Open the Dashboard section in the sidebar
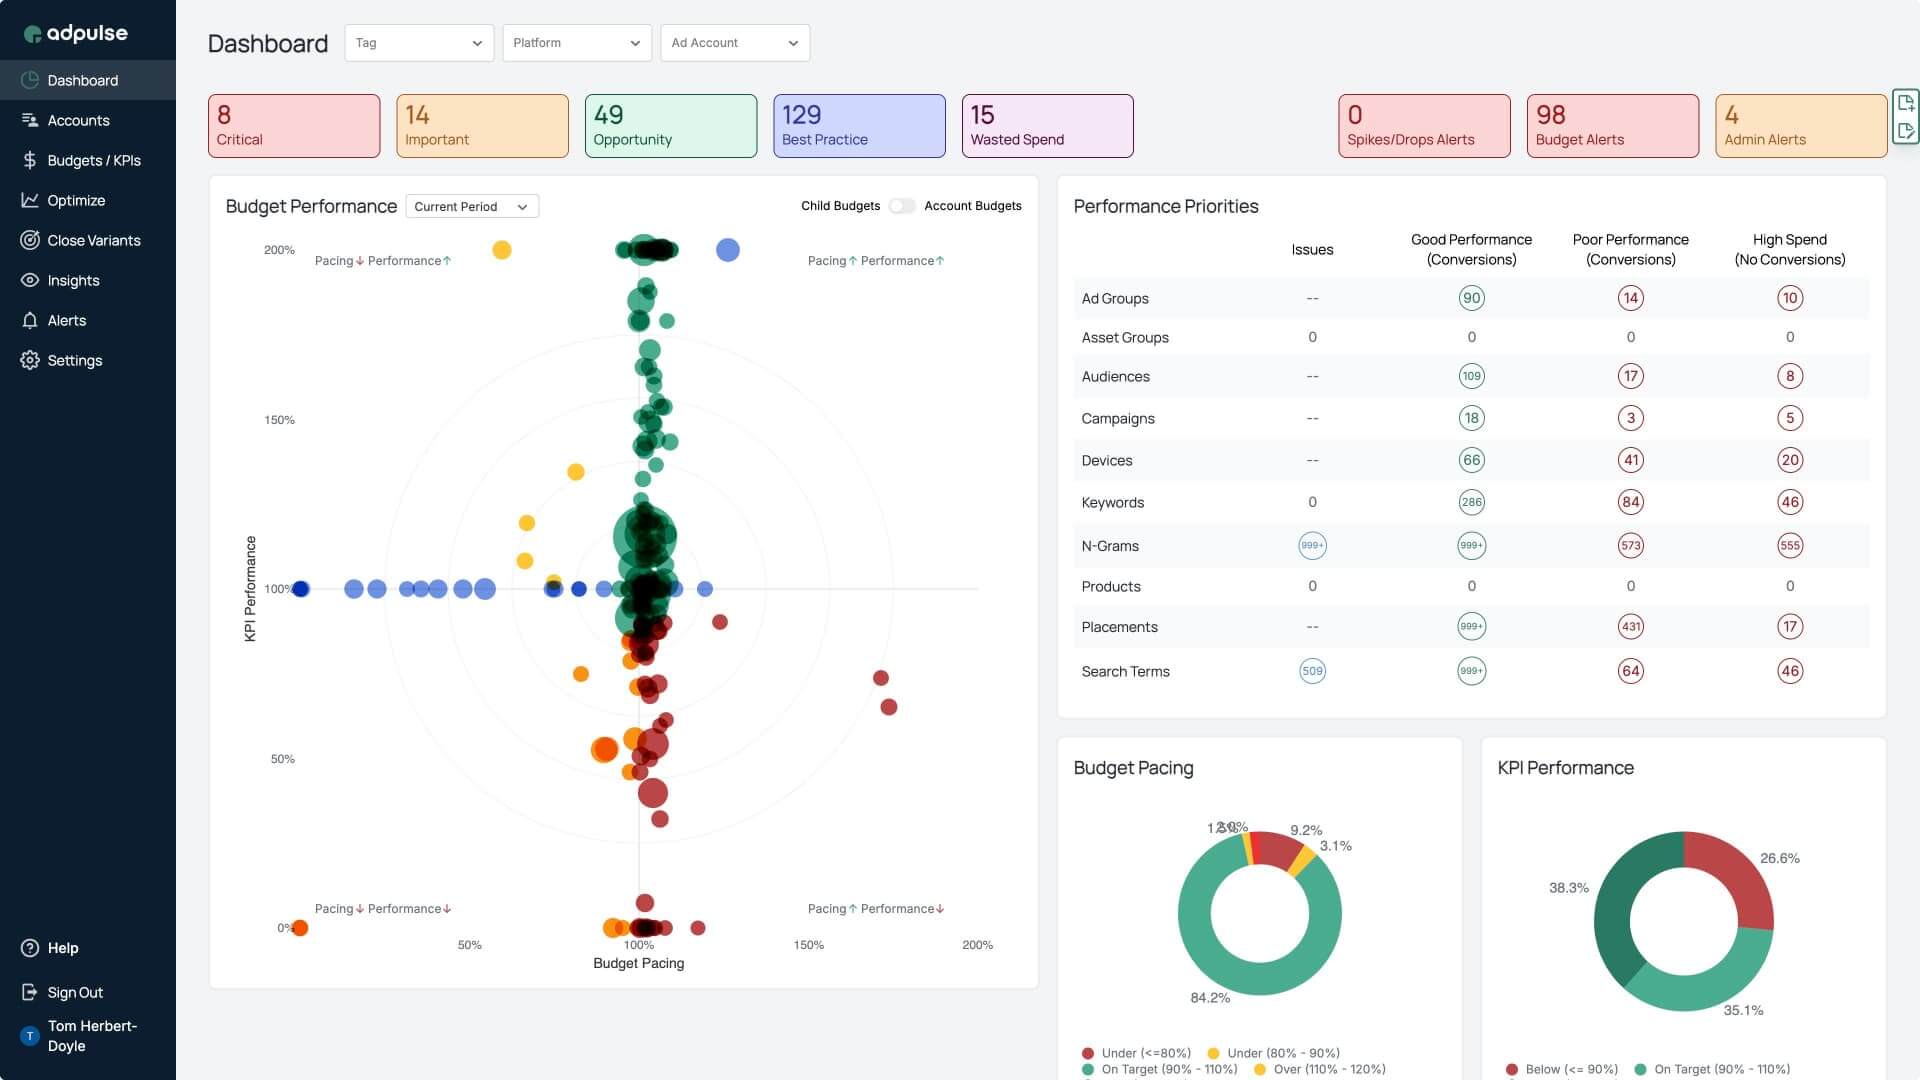This screenshot has width=1920, height=1080. [x=82, y=80]
